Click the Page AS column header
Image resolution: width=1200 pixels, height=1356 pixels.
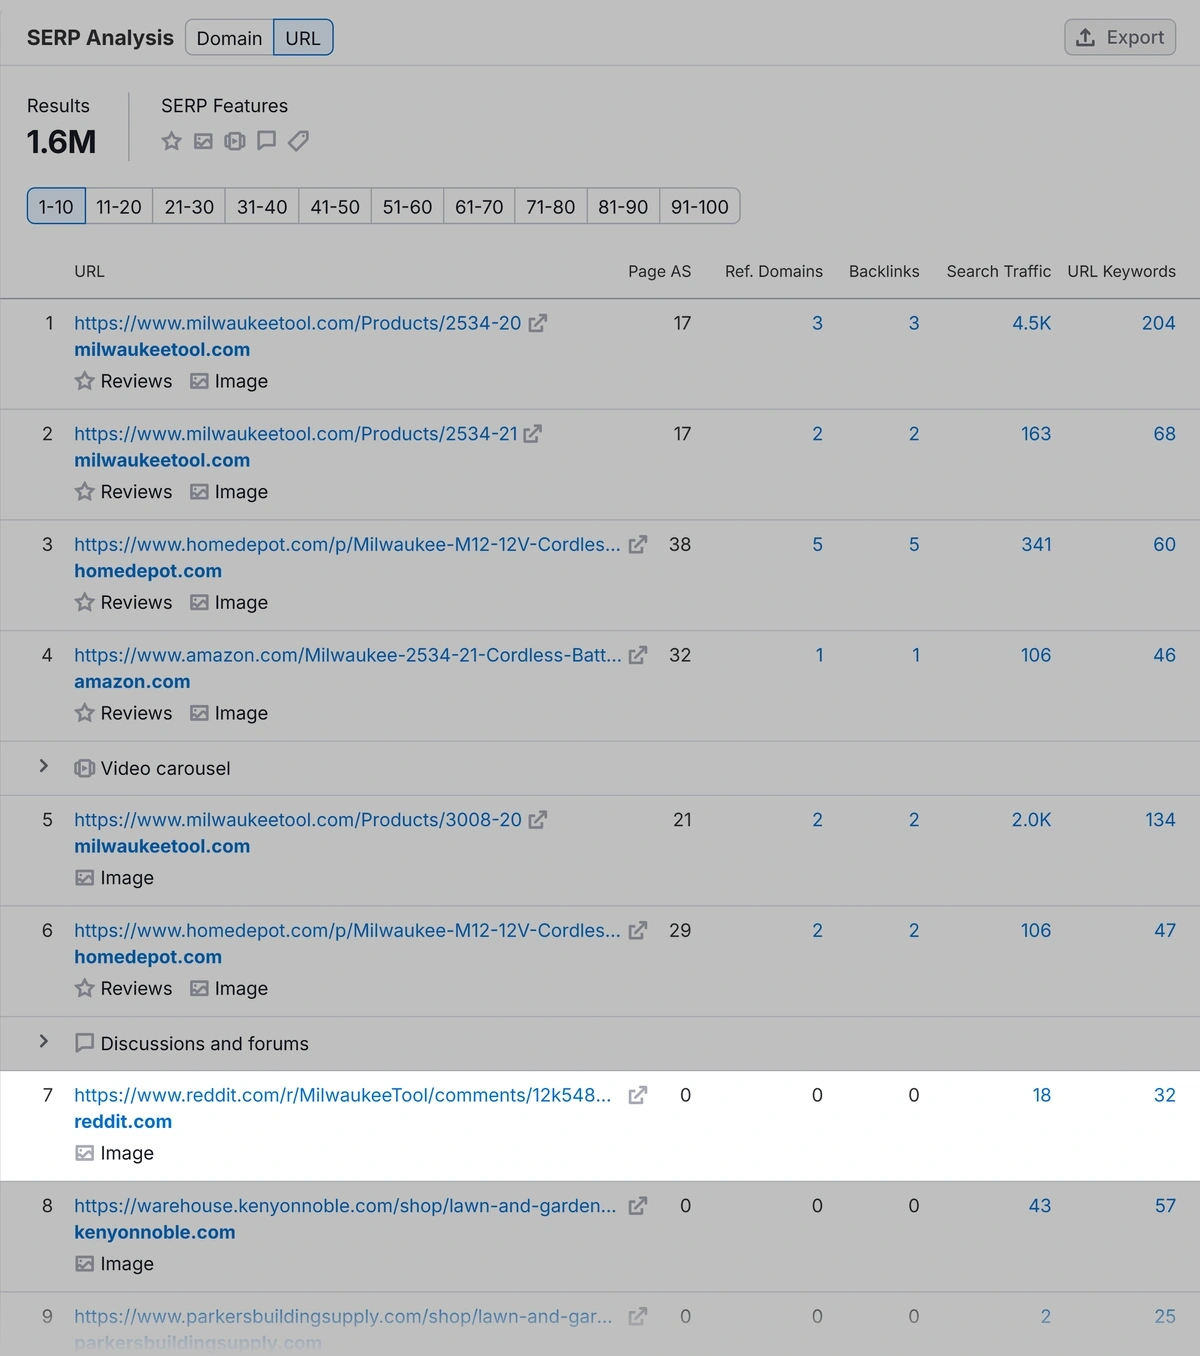tap(659, 271)
